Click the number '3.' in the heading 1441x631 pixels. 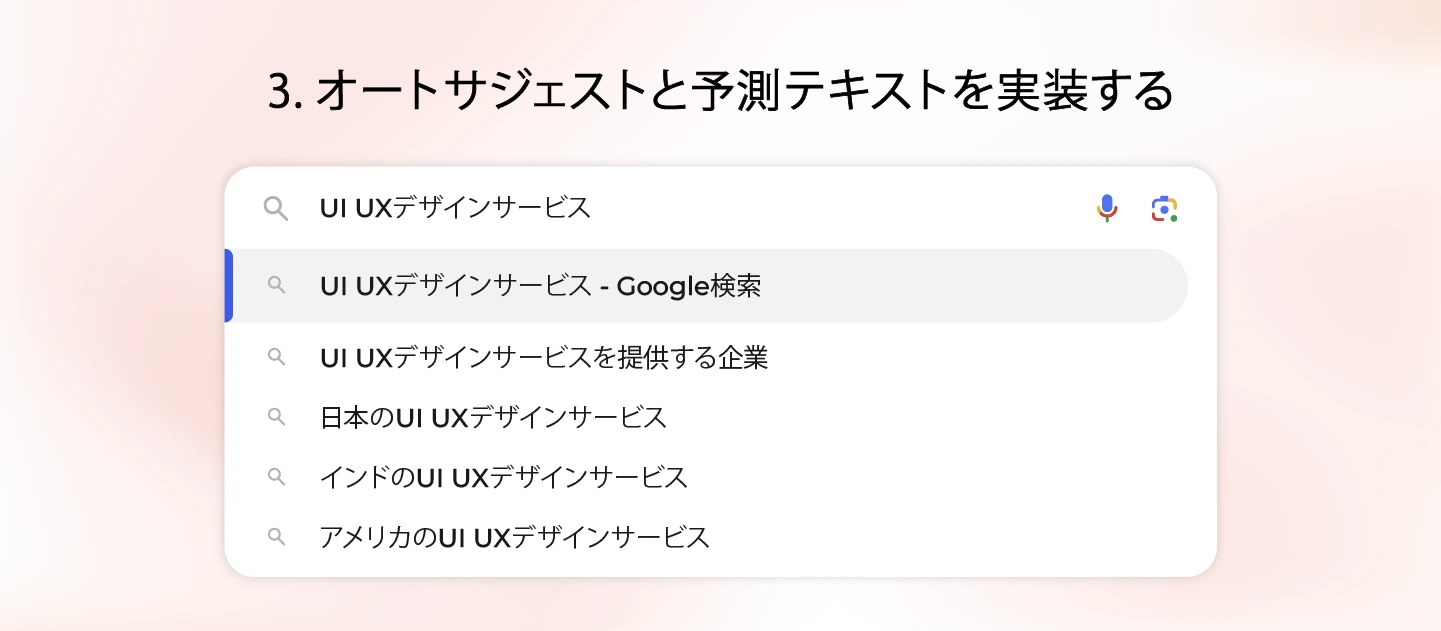(285, 93)
